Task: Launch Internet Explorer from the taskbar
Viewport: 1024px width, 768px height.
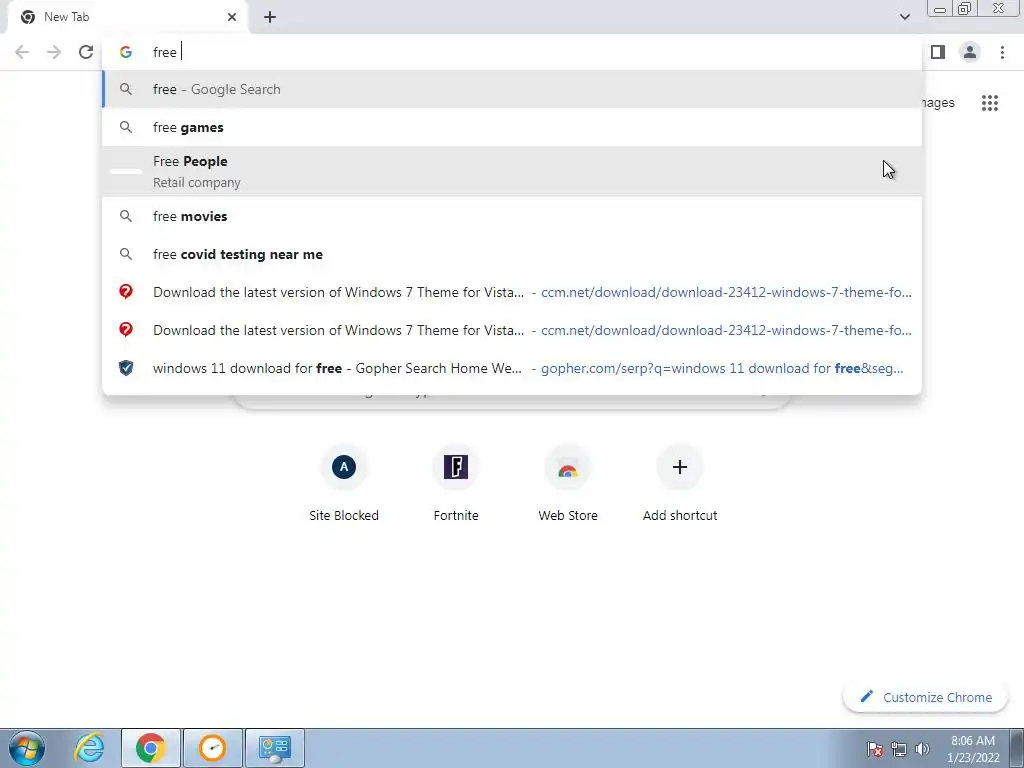Action: pyautogui.click(x=89, y=748)
